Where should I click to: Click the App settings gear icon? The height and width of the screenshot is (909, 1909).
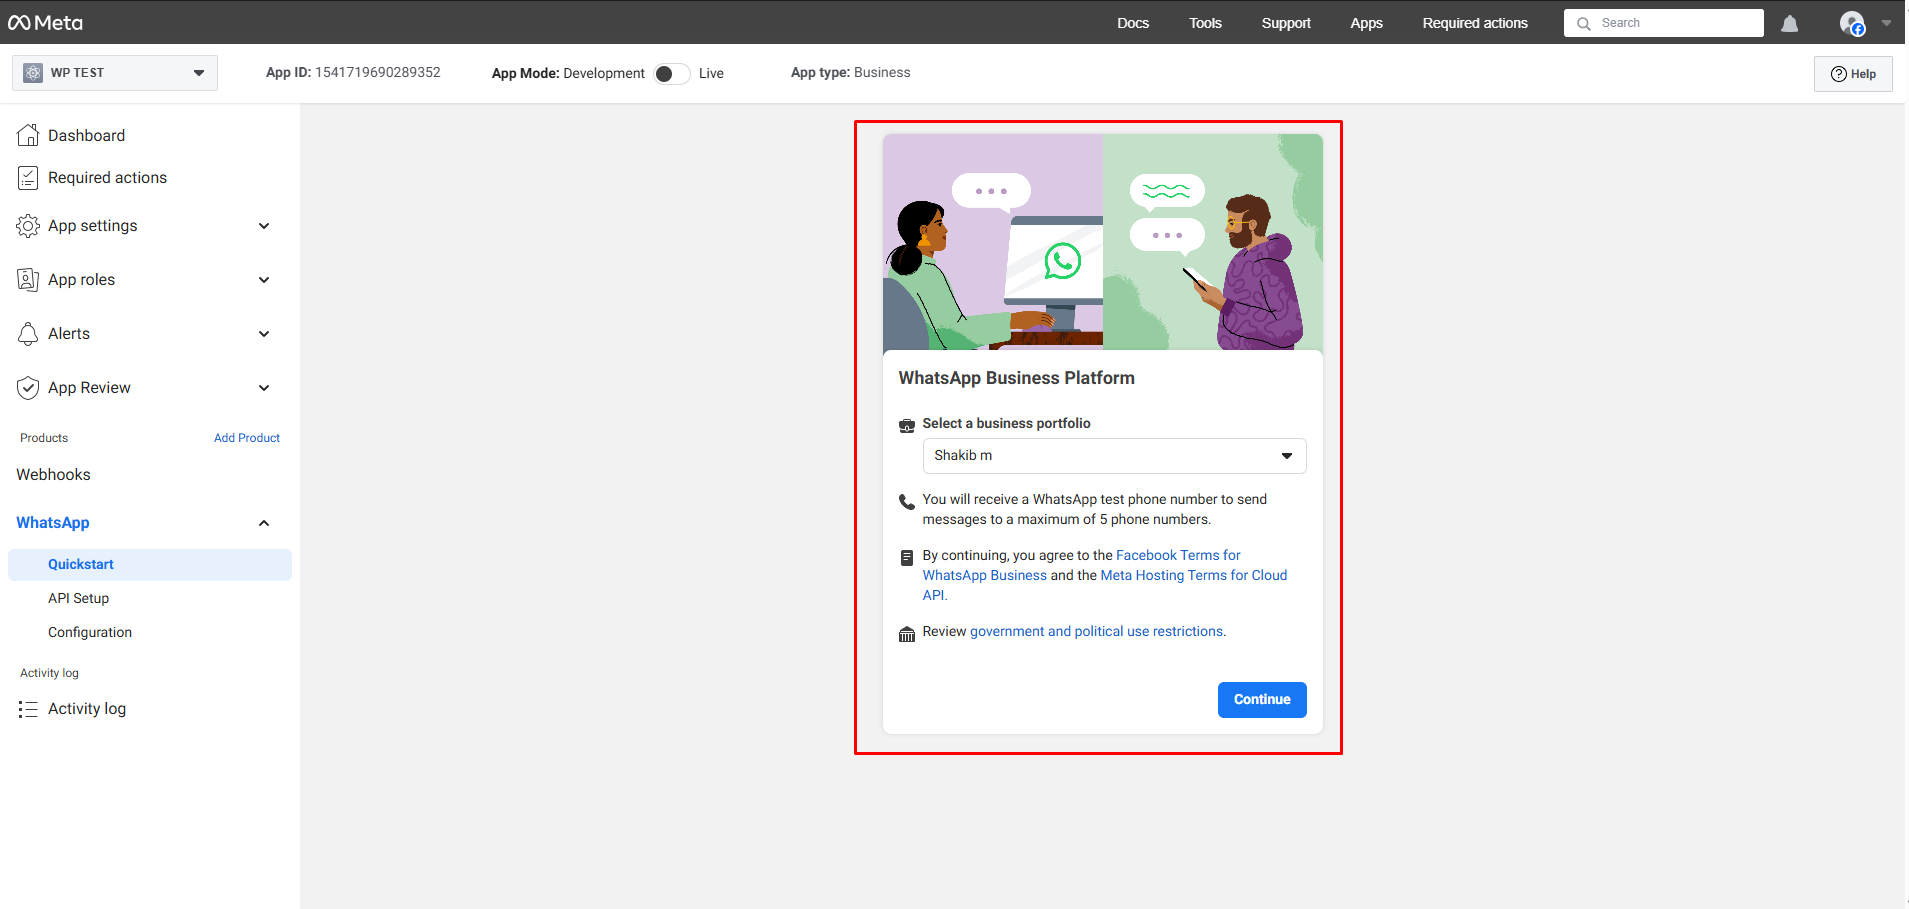coord(29,225)
